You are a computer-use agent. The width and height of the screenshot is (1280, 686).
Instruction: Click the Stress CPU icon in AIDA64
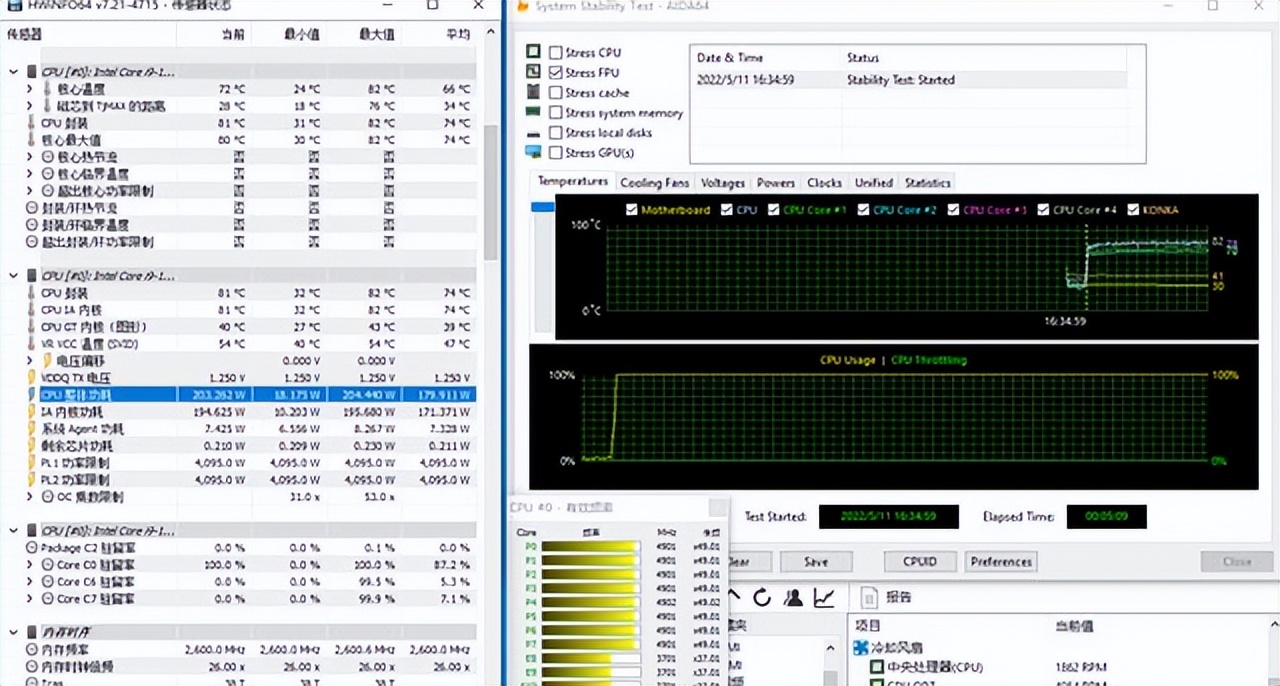tap(532, 52)
